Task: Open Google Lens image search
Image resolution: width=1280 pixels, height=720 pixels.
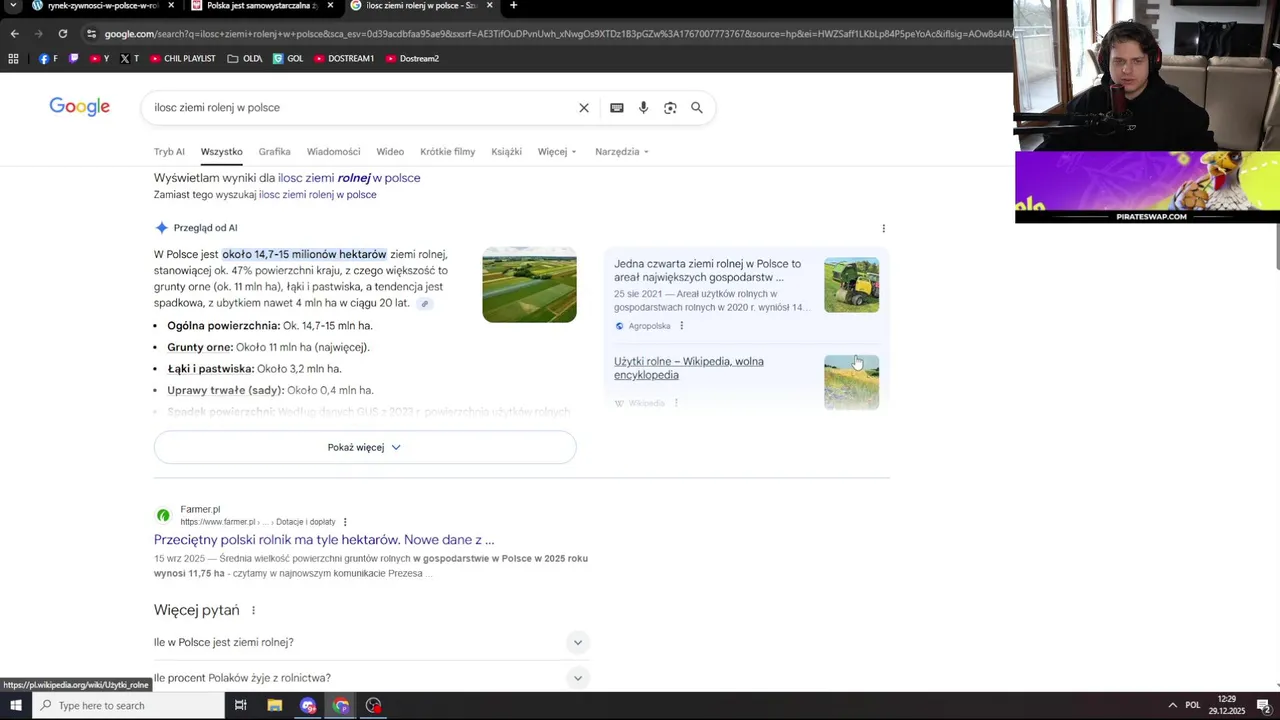Action: pos(670,108)
